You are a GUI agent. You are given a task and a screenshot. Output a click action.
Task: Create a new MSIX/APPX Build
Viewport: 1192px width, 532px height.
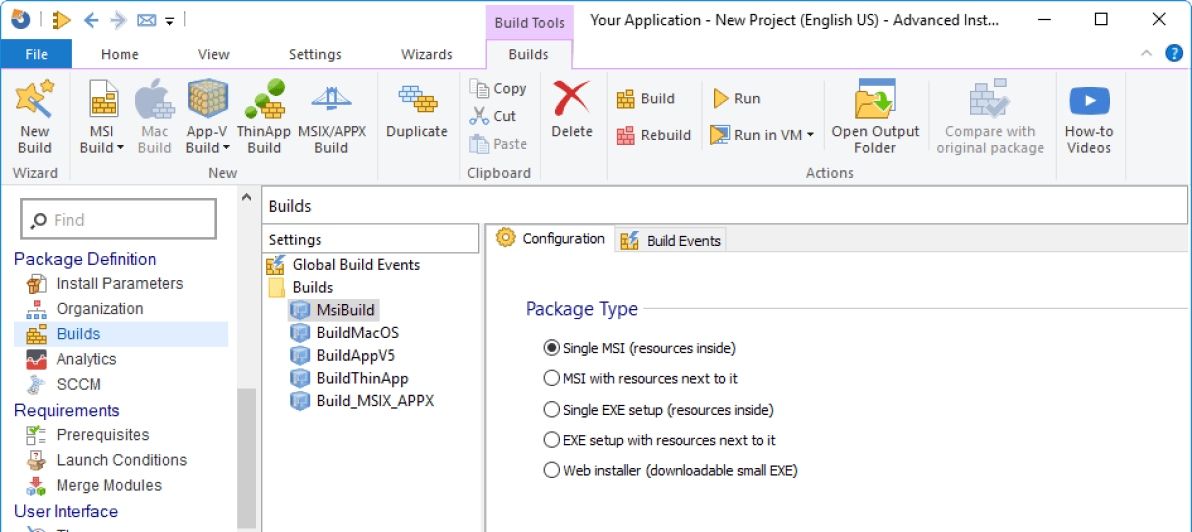(x=331, y=118)
